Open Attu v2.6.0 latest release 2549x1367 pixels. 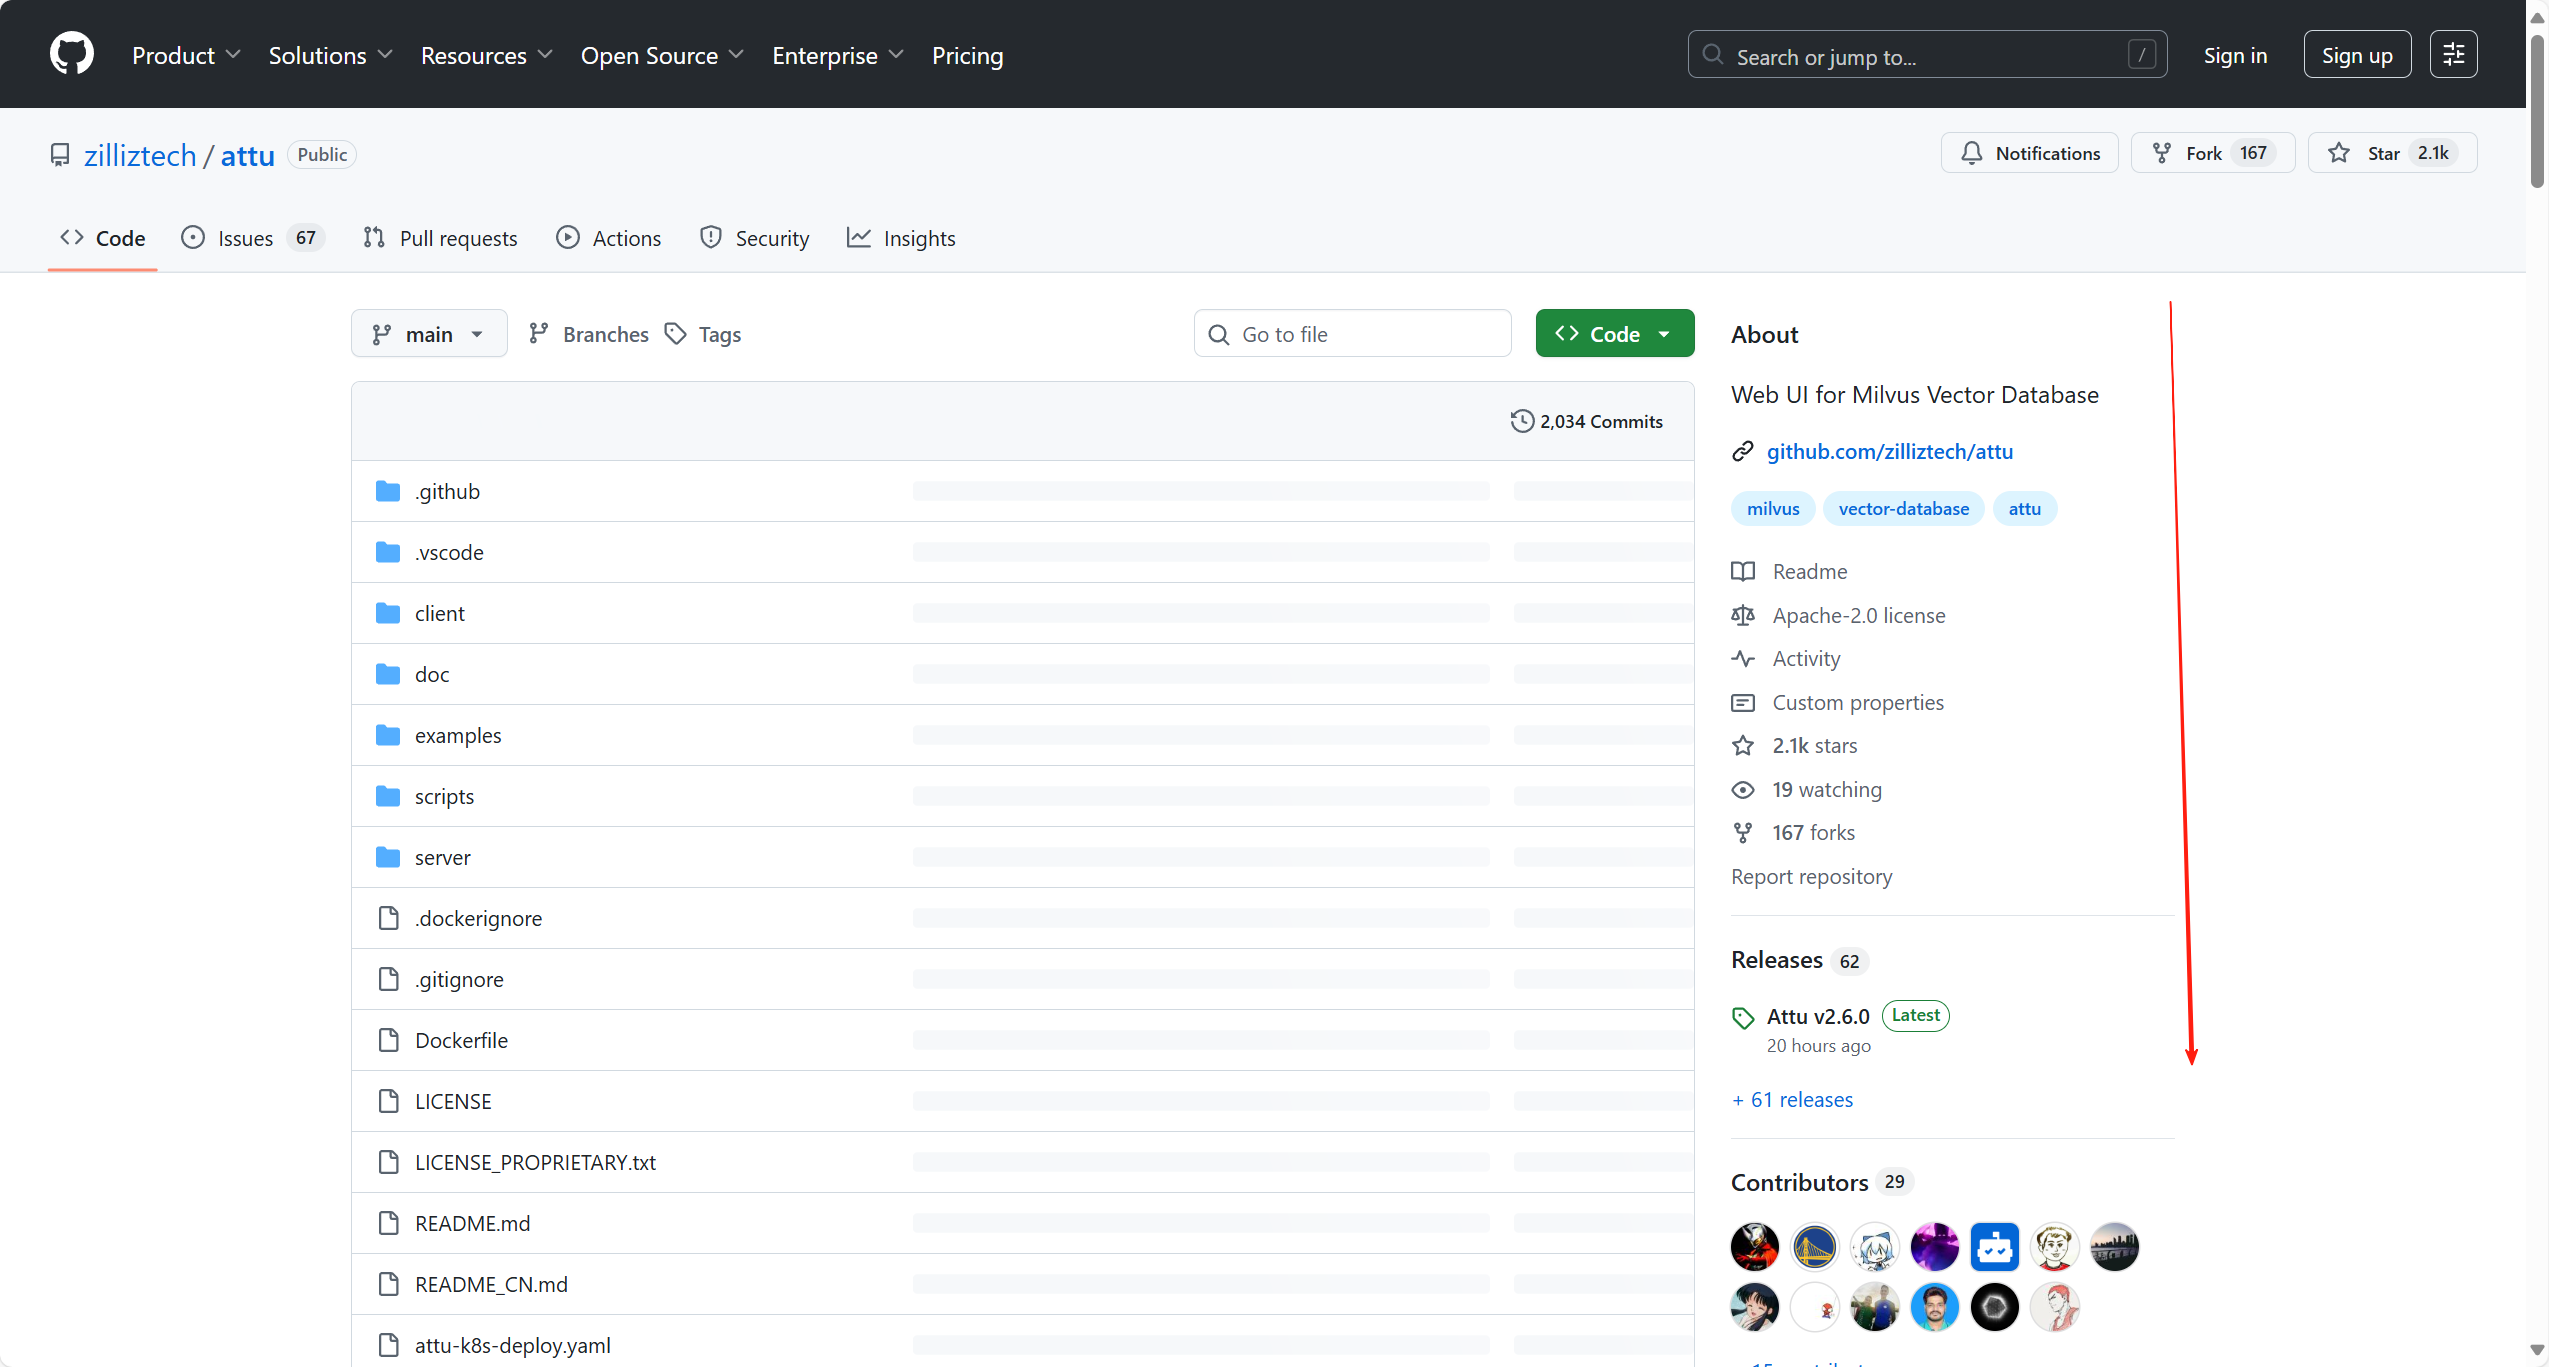pyautogui.click(x=1817, y=1016)
